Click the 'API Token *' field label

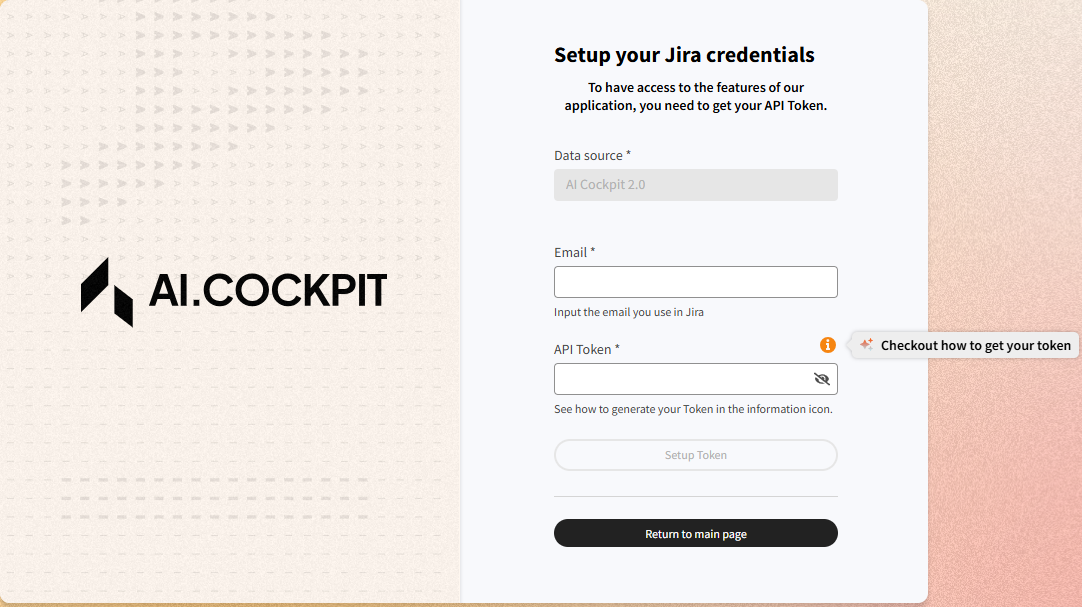coord(586,349)
